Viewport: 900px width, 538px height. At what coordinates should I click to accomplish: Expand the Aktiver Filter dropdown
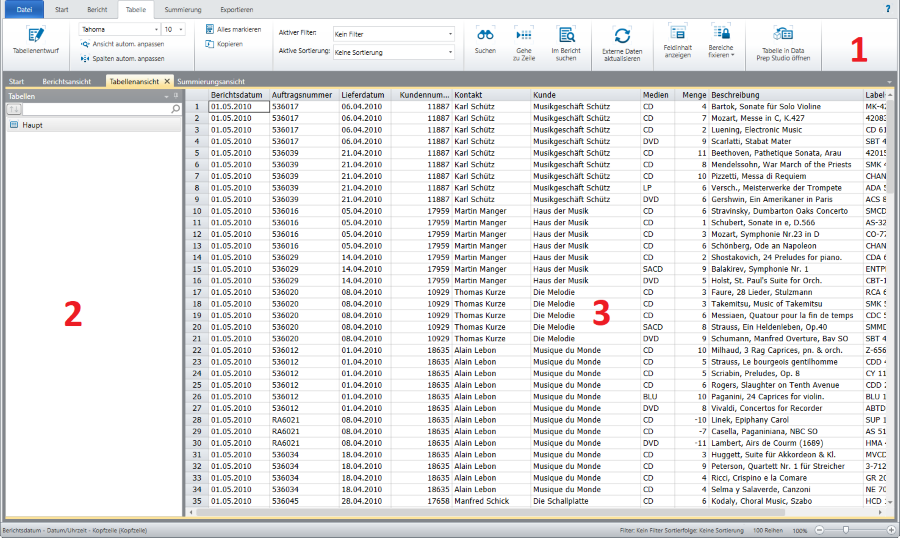(450, 33)
